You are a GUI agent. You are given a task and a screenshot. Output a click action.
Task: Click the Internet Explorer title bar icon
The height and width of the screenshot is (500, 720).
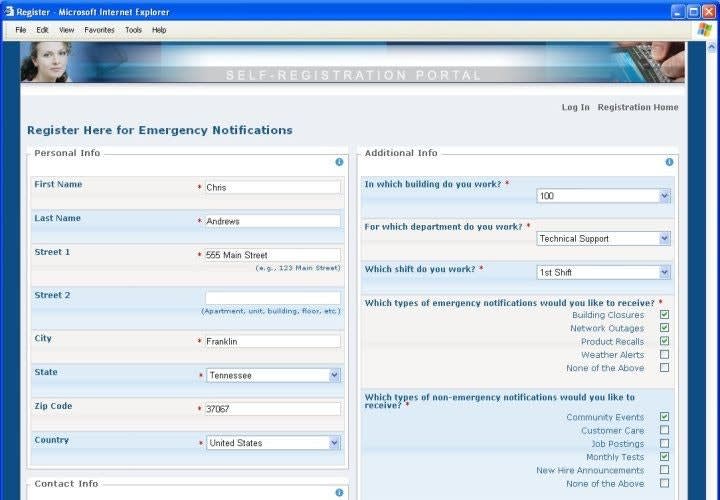coord(9,11)
